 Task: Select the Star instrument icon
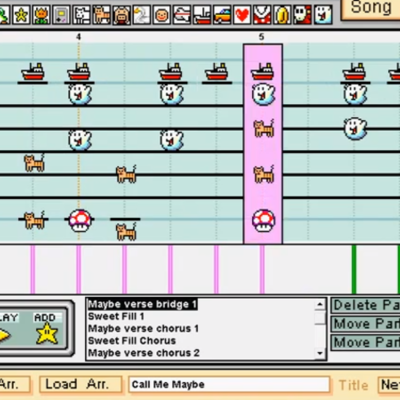coord(21,15)
